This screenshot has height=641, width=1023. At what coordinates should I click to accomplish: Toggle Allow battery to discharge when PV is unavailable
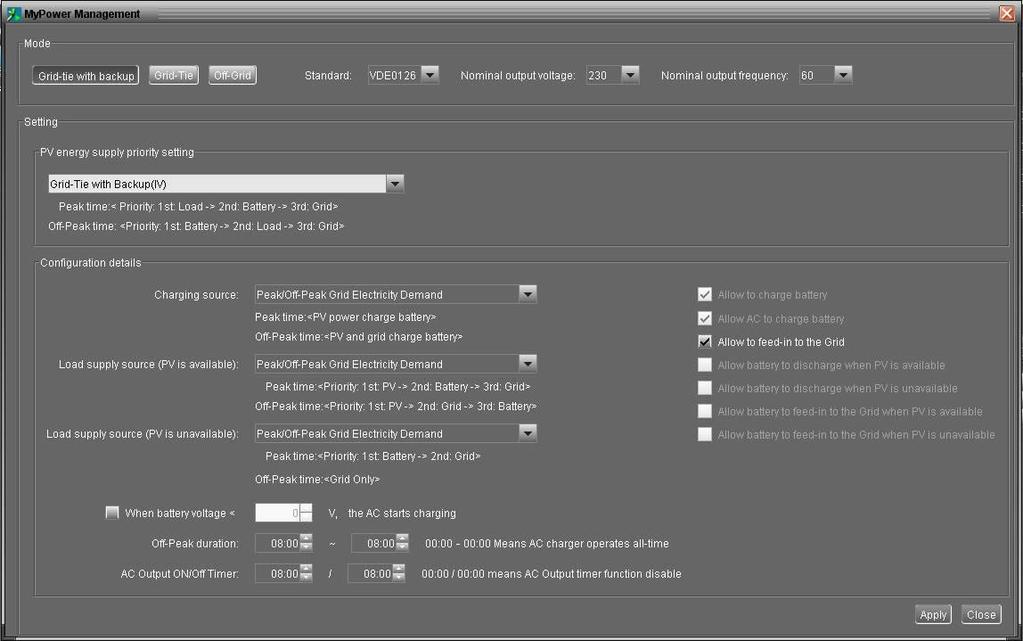(x=705, y=388)
